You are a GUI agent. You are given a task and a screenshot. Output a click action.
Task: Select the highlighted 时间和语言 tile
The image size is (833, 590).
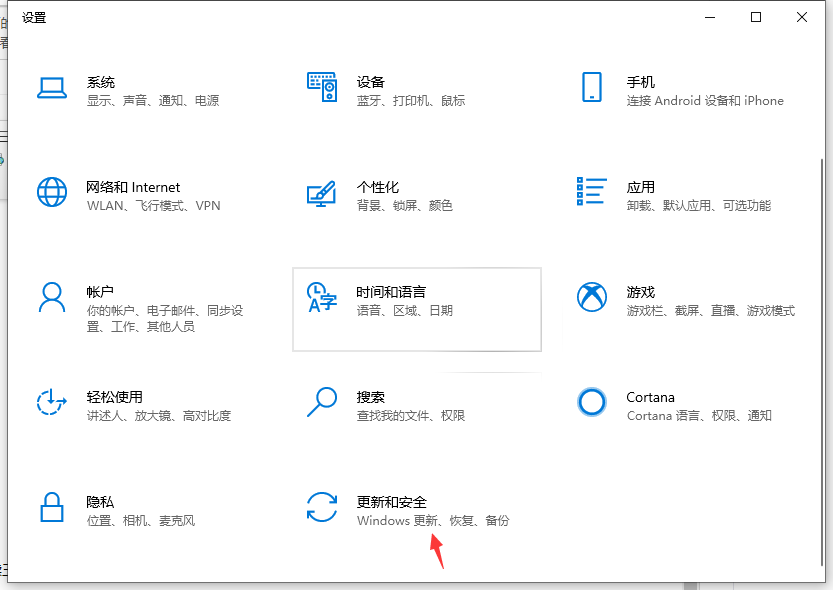[417, 310]
